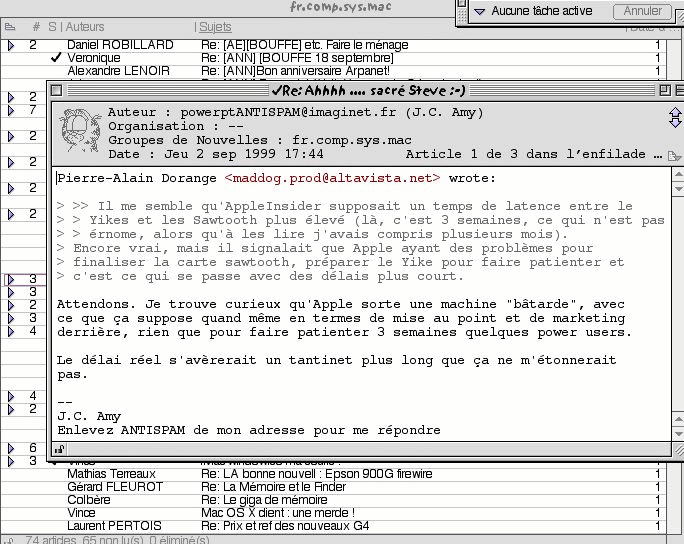
Task: Sort threads by the Auteurs column header
Action: 85,27
